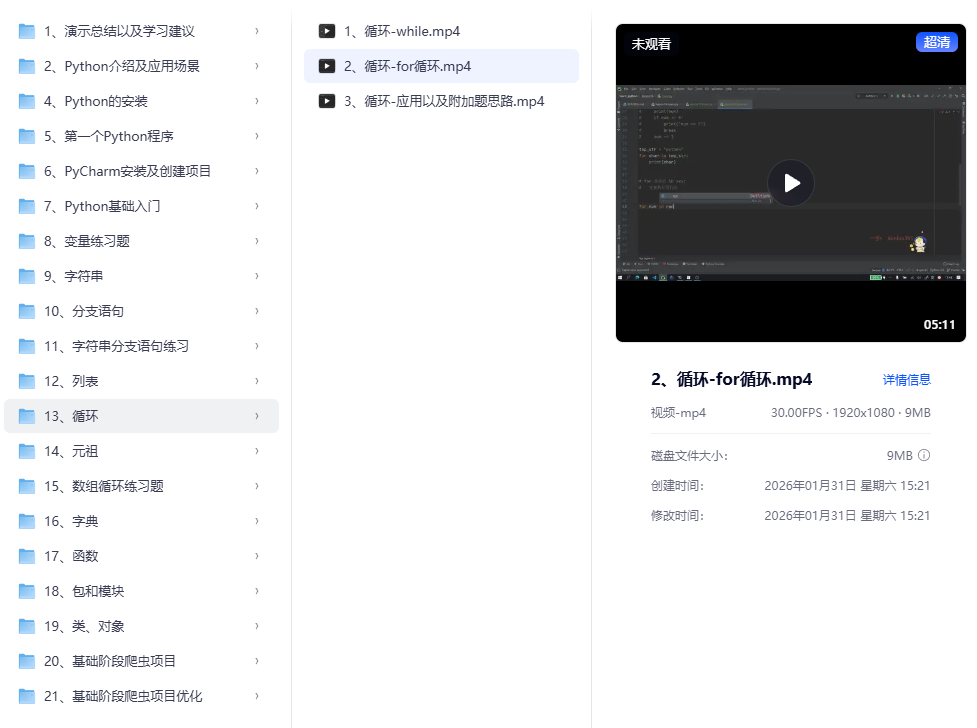Open the 14、元祖 folder
Image resolution: width=977 pixels, height=728 pixels.
point(88,451)
